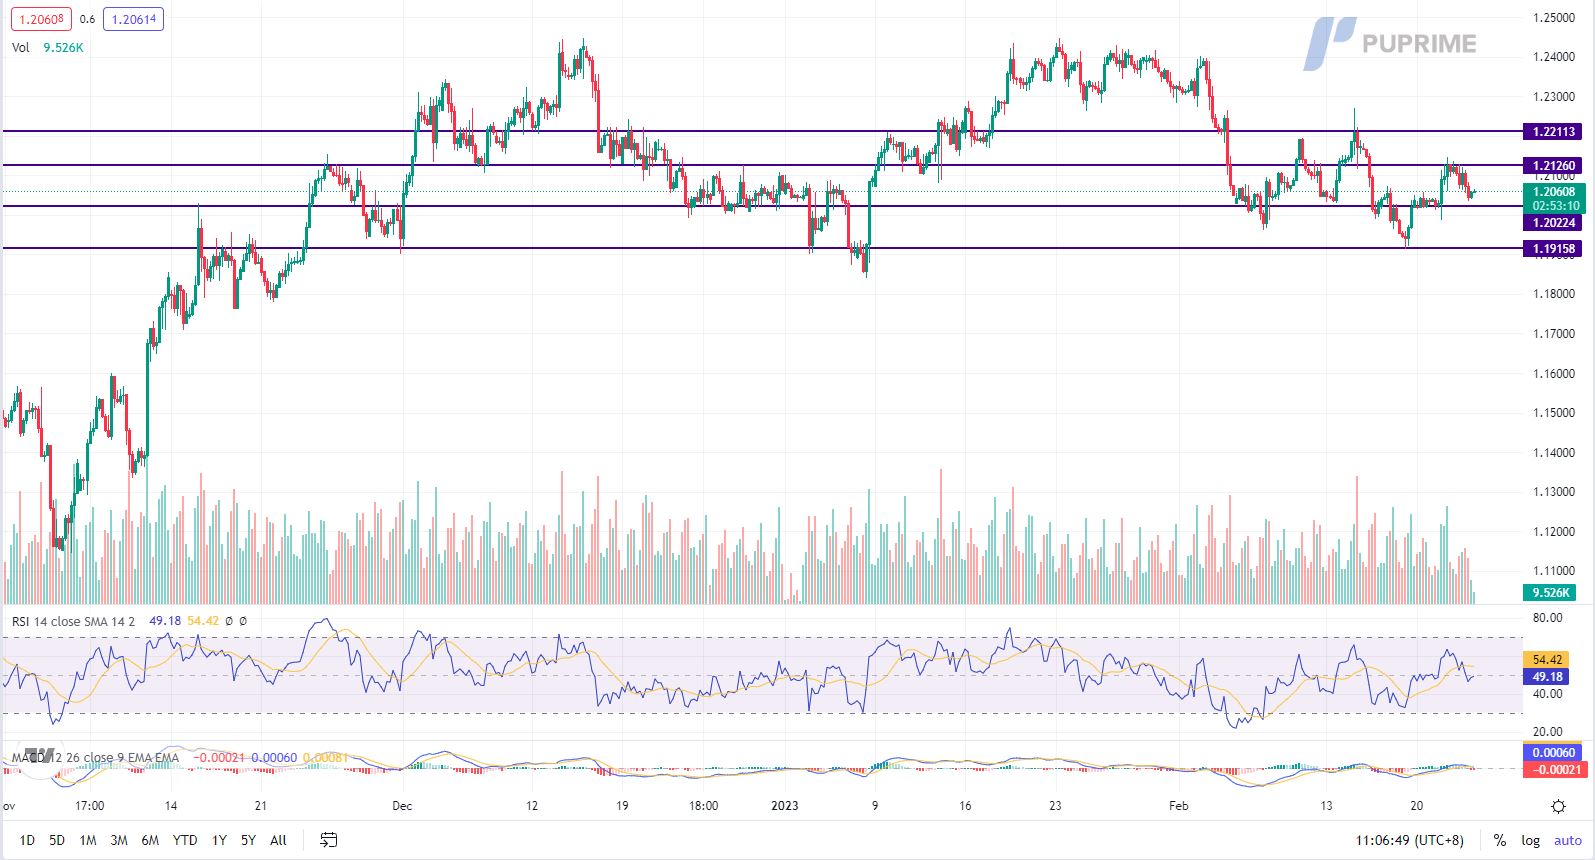
Task: Click the 1.25000 price axis label
Action: (x=1553, y=17)
